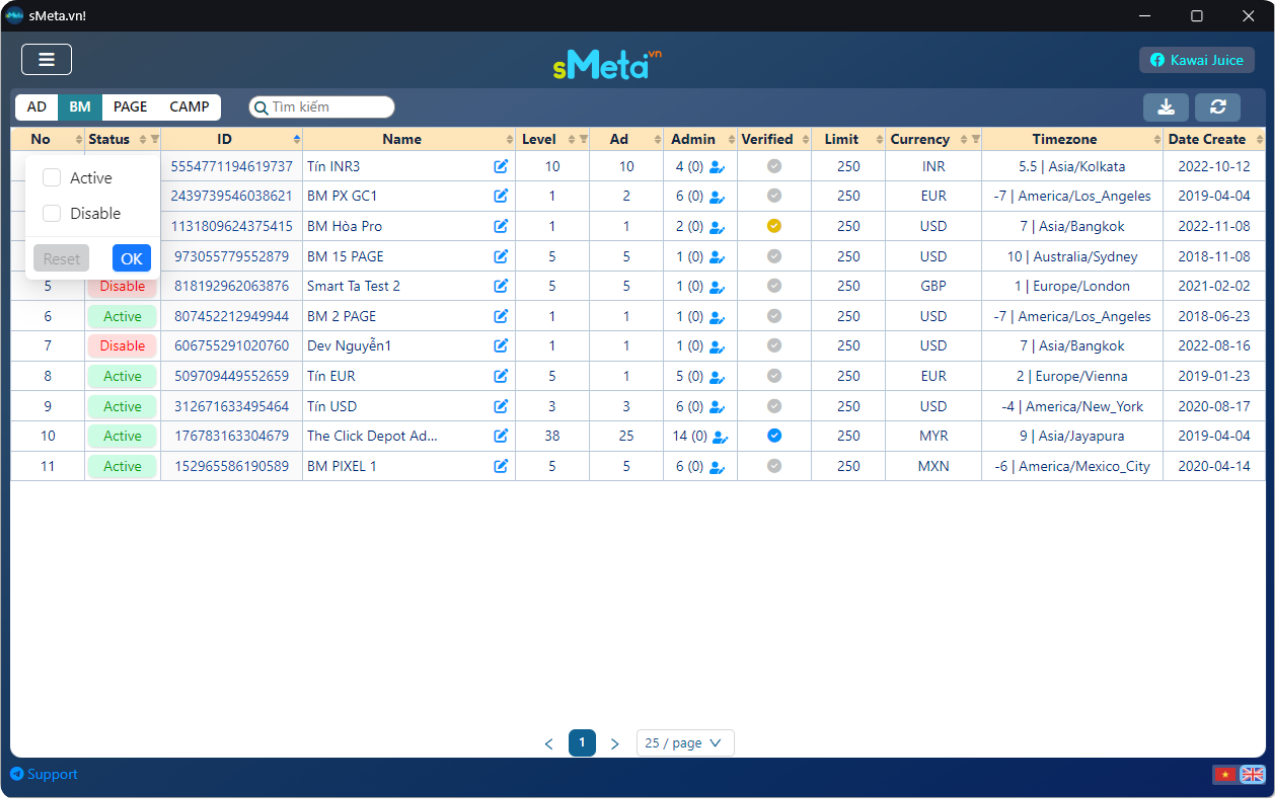Switch language to English flag
The width and height of the screenshot is (1280, 800).
[1252, 774]
